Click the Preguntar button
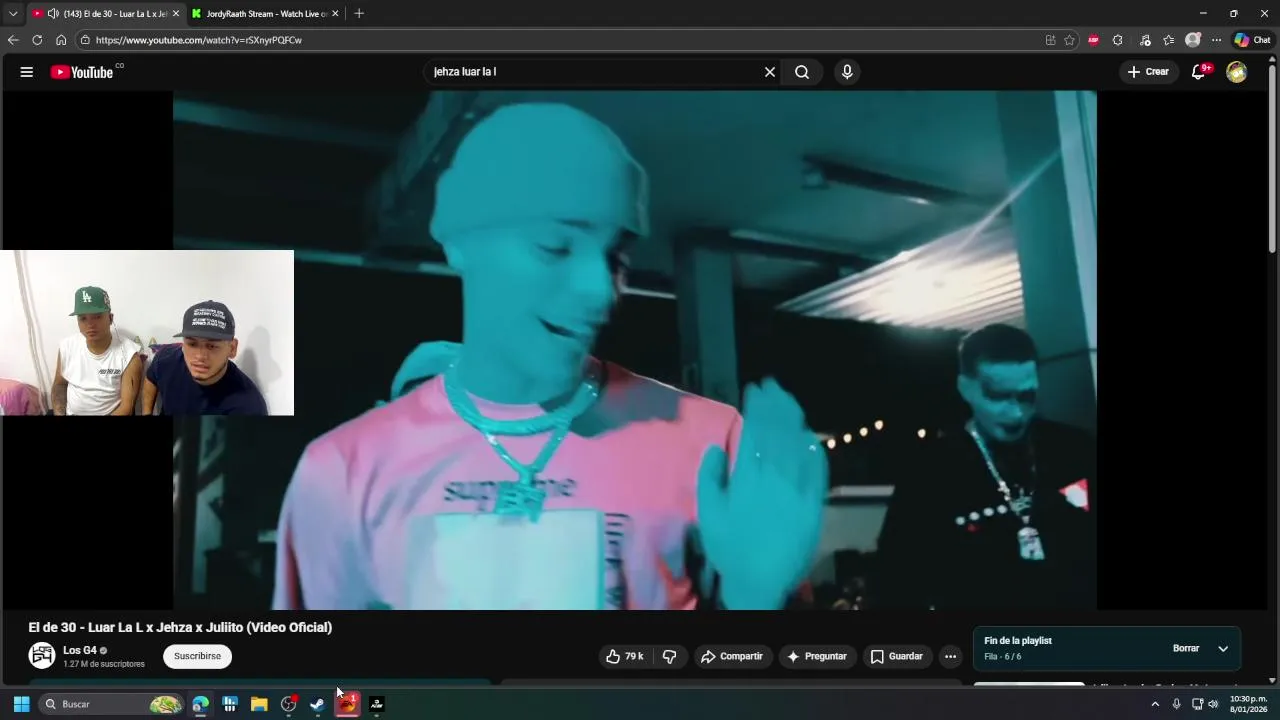 tap(817, 656)
